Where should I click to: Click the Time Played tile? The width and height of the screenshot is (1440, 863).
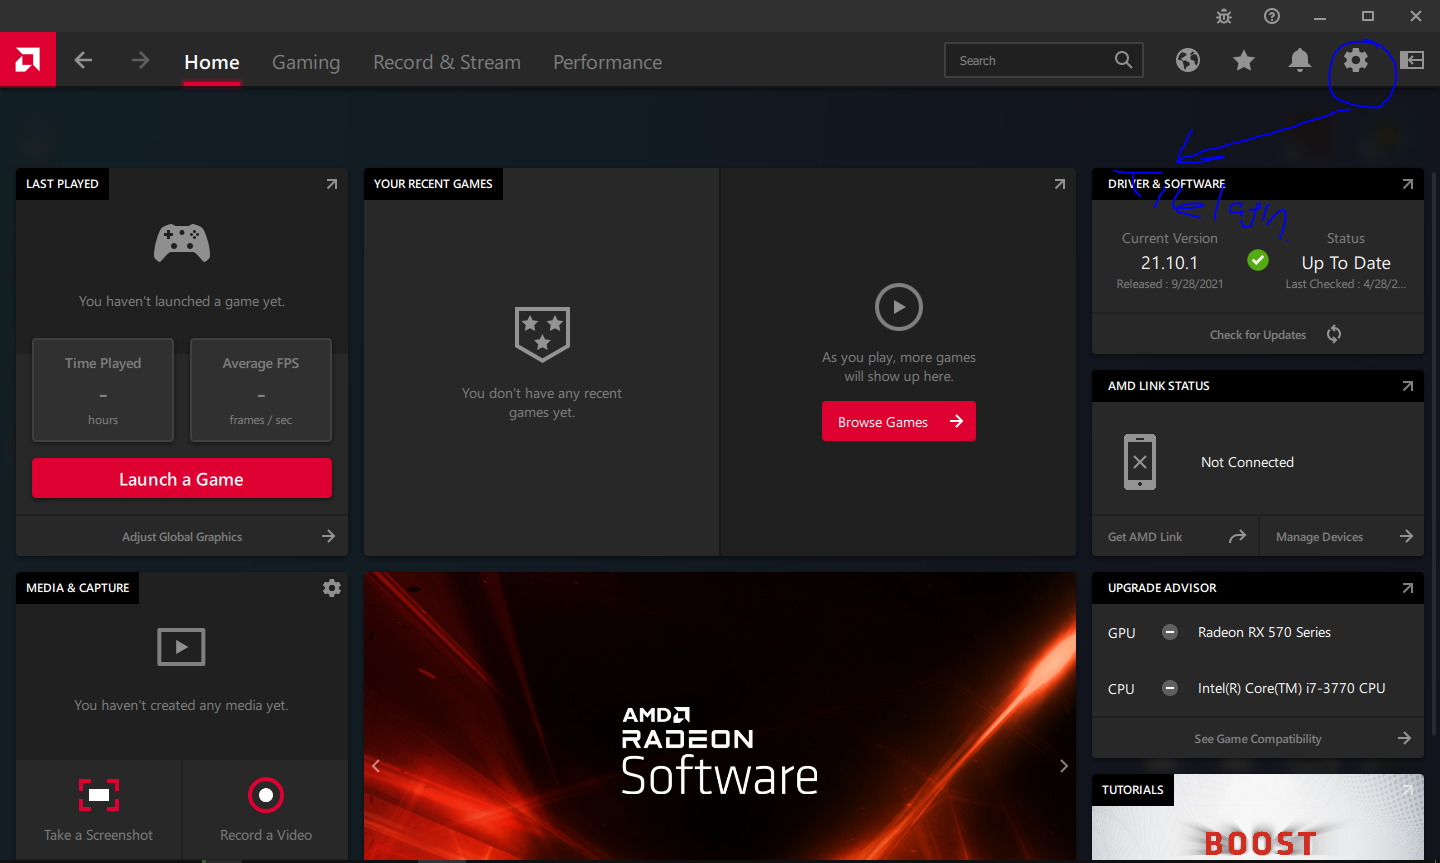(x=103, y=390)
